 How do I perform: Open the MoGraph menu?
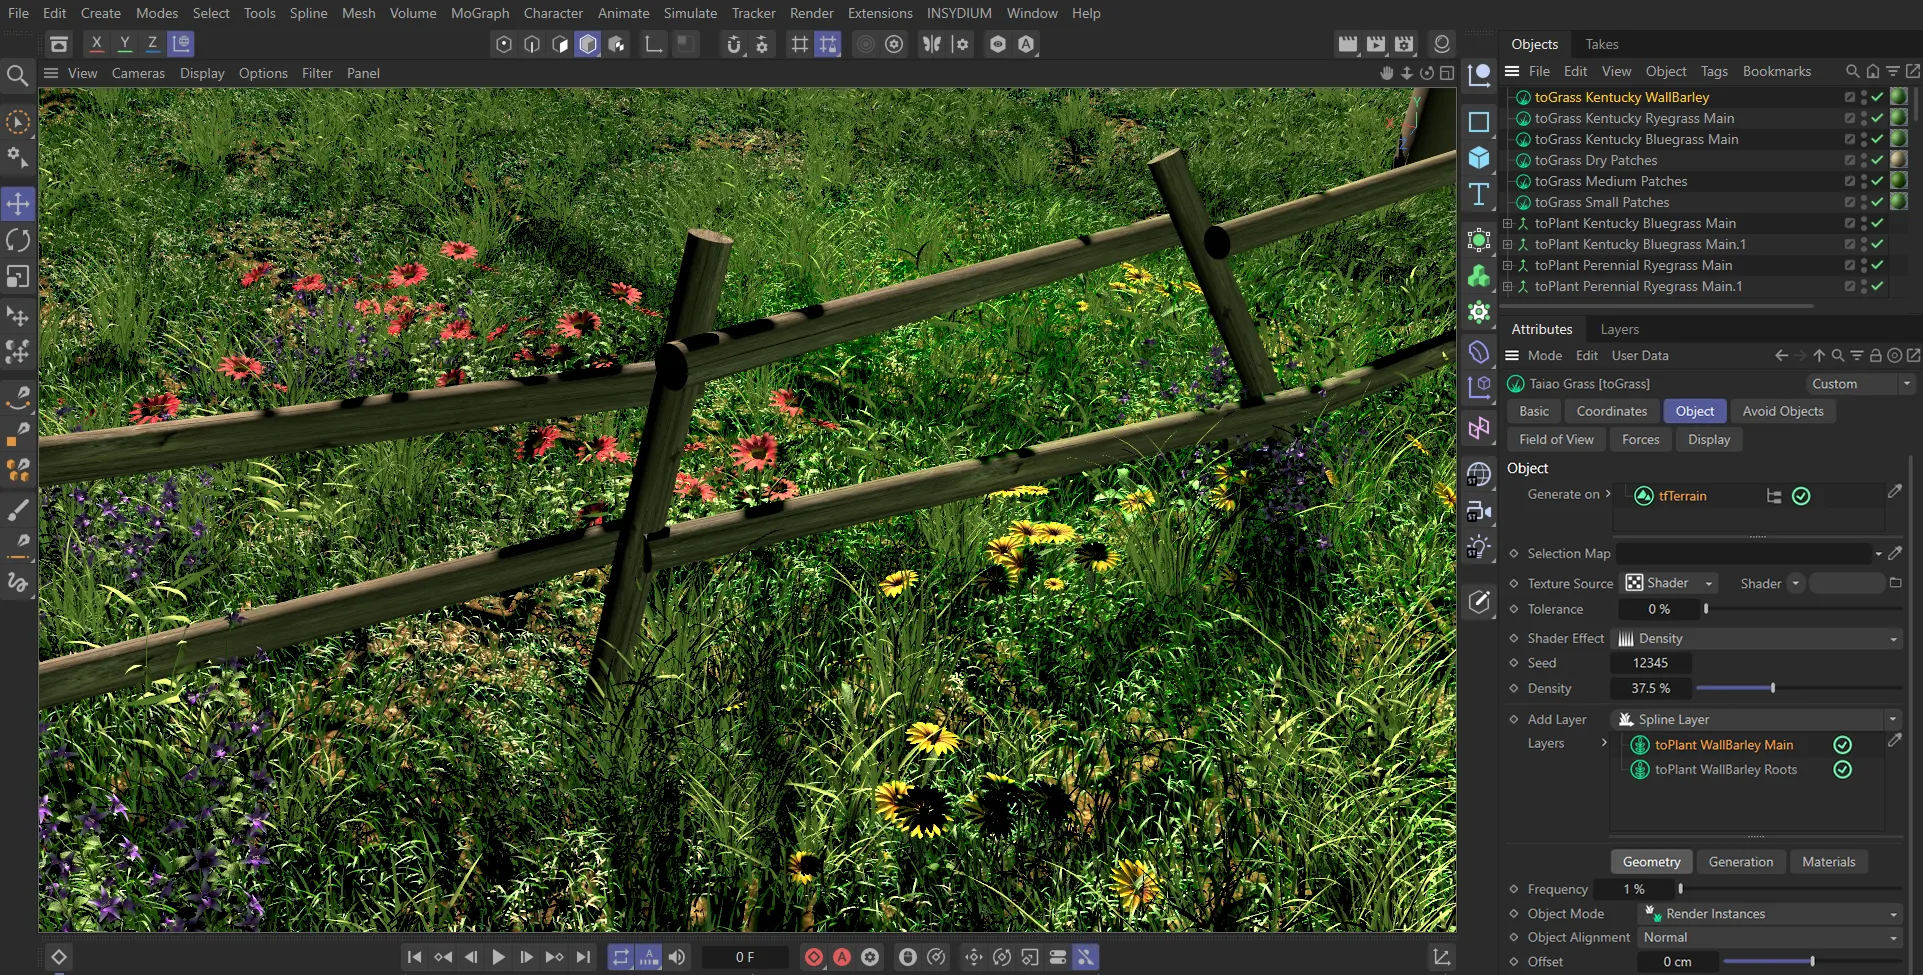click(x=479, y=13)
